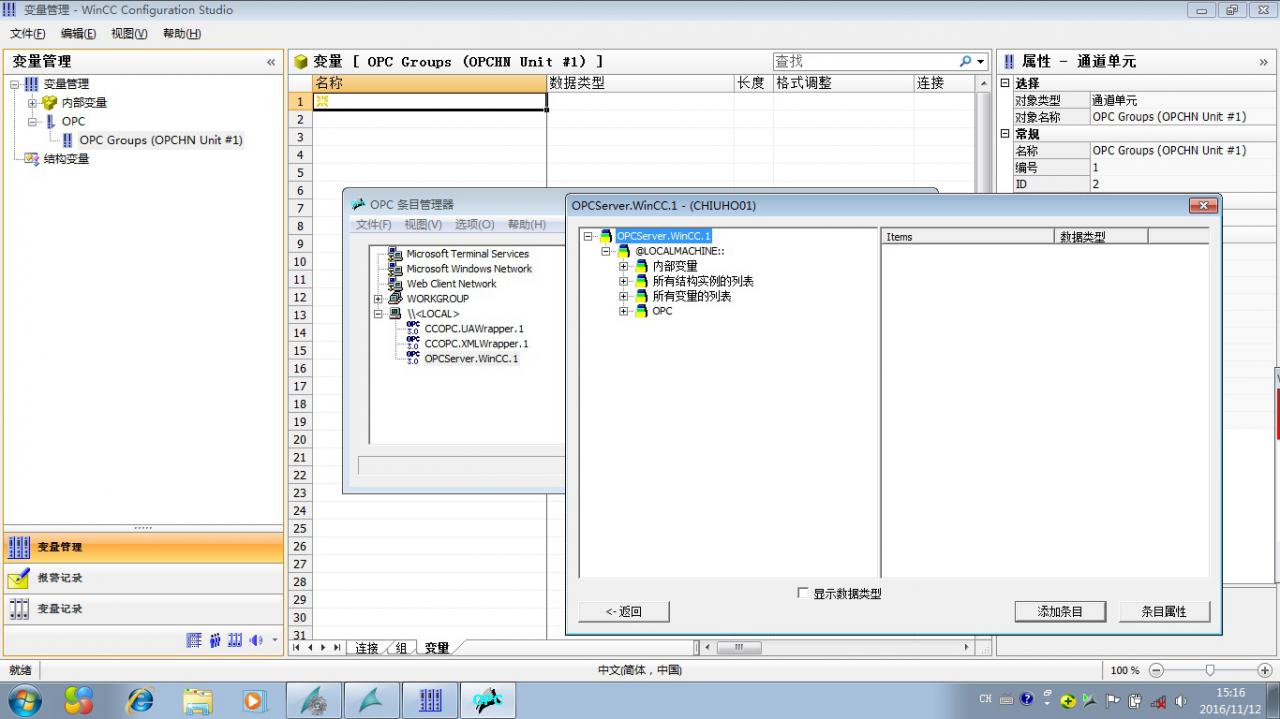This screenshot has width=1280, height=719.
Task: Open Windows Explorer folder on taskbar
Action: coord(198,700)
